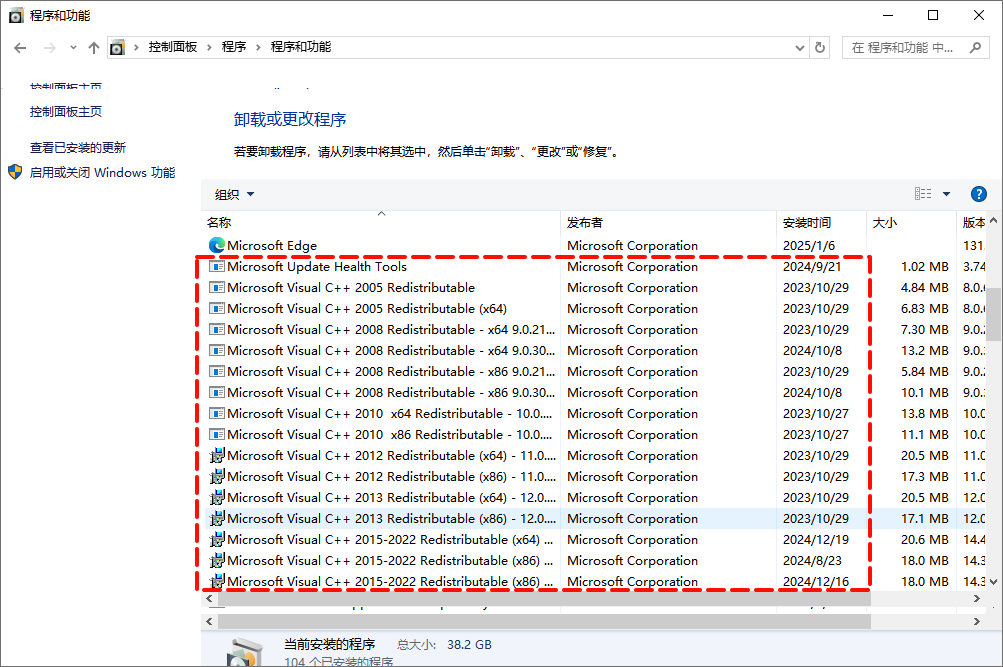
Task: Click the window title bar app icon
Action: (17, 15)
